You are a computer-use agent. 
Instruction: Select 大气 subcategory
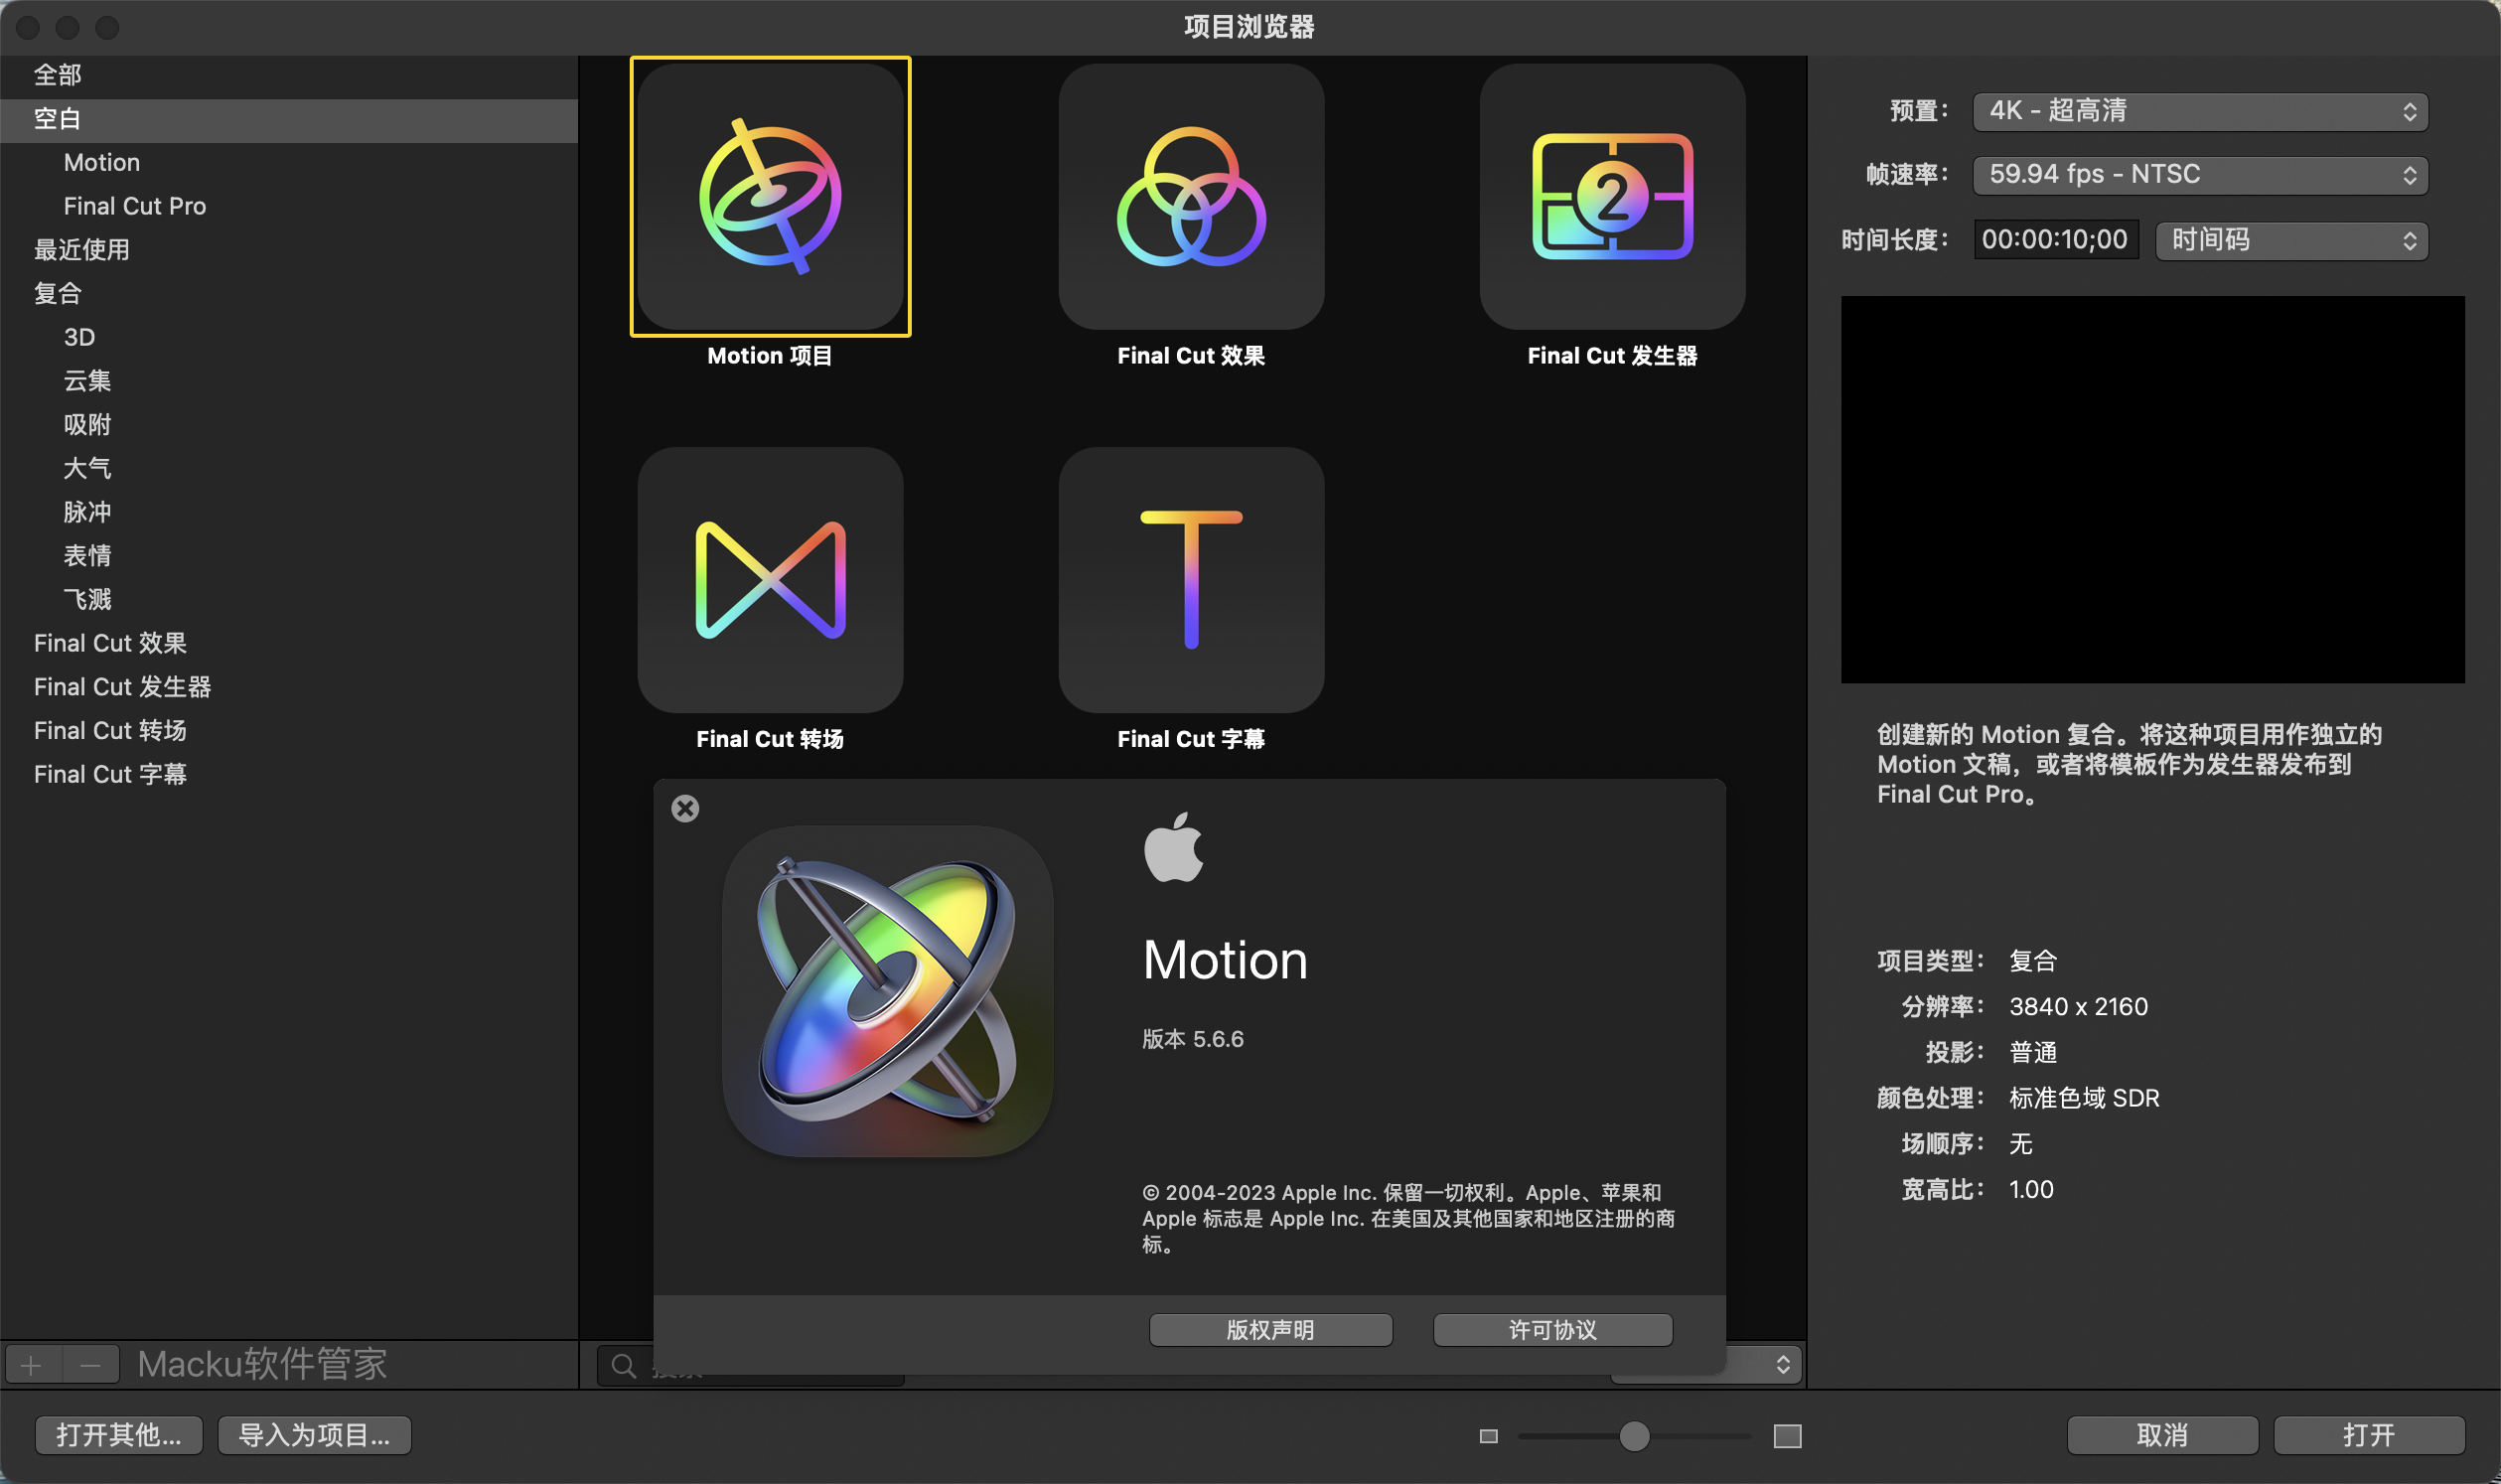point(289,468)
